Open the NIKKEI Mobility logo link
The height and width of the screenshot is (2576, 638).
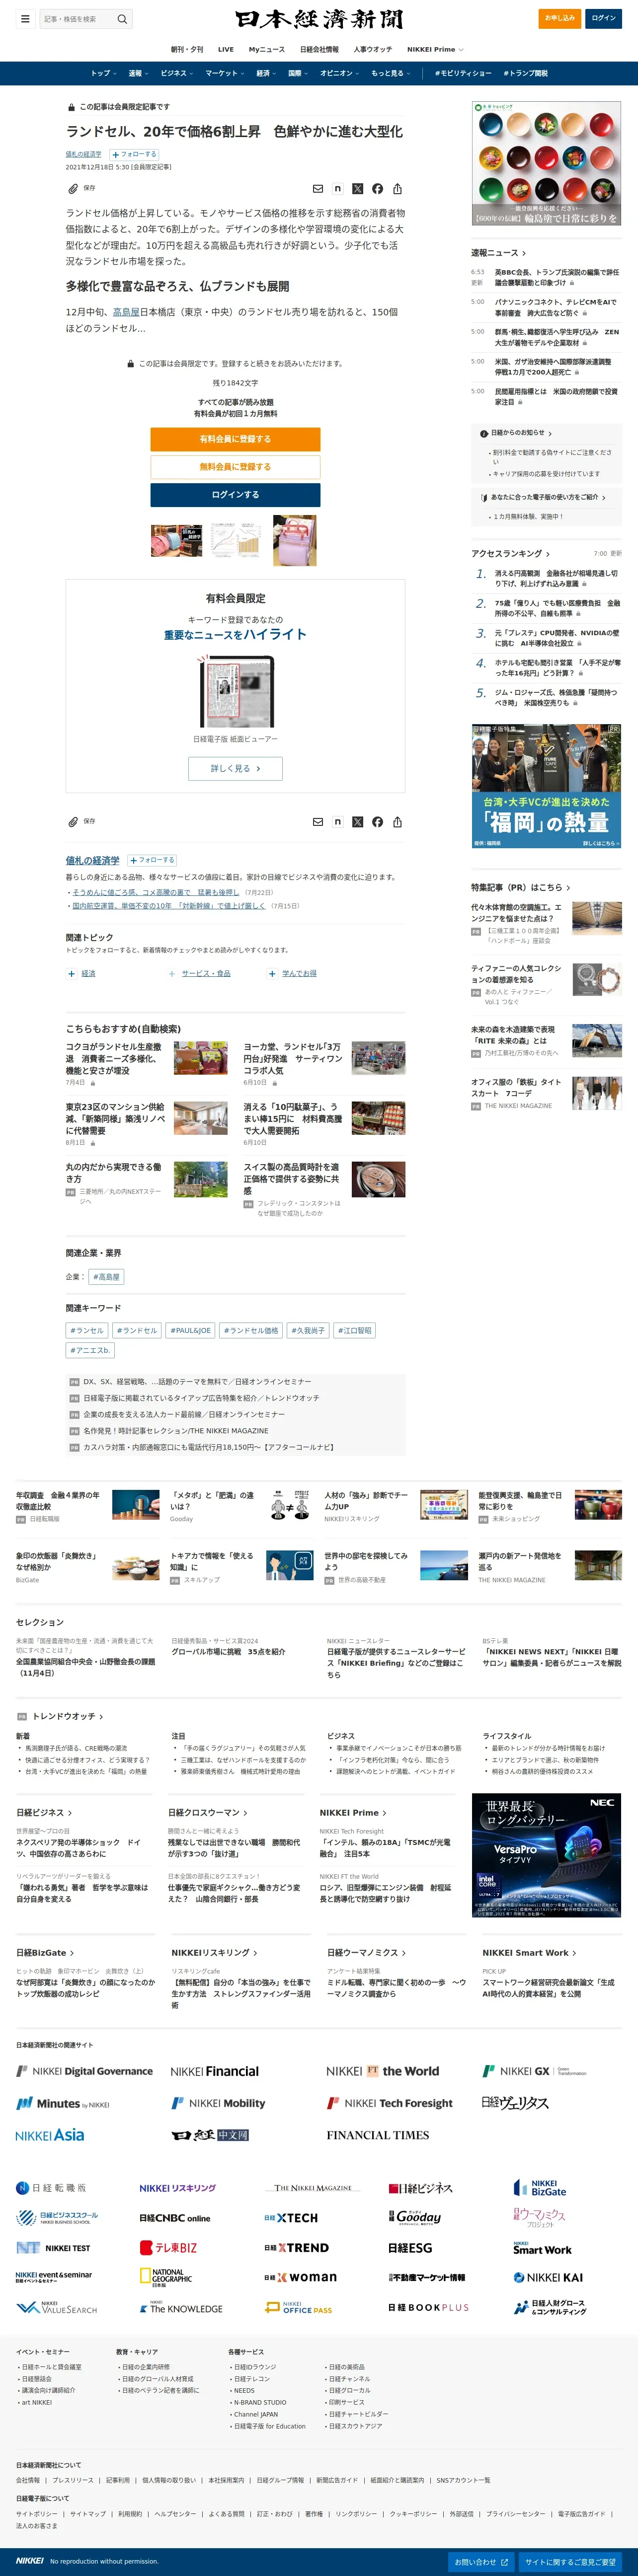217,2103
